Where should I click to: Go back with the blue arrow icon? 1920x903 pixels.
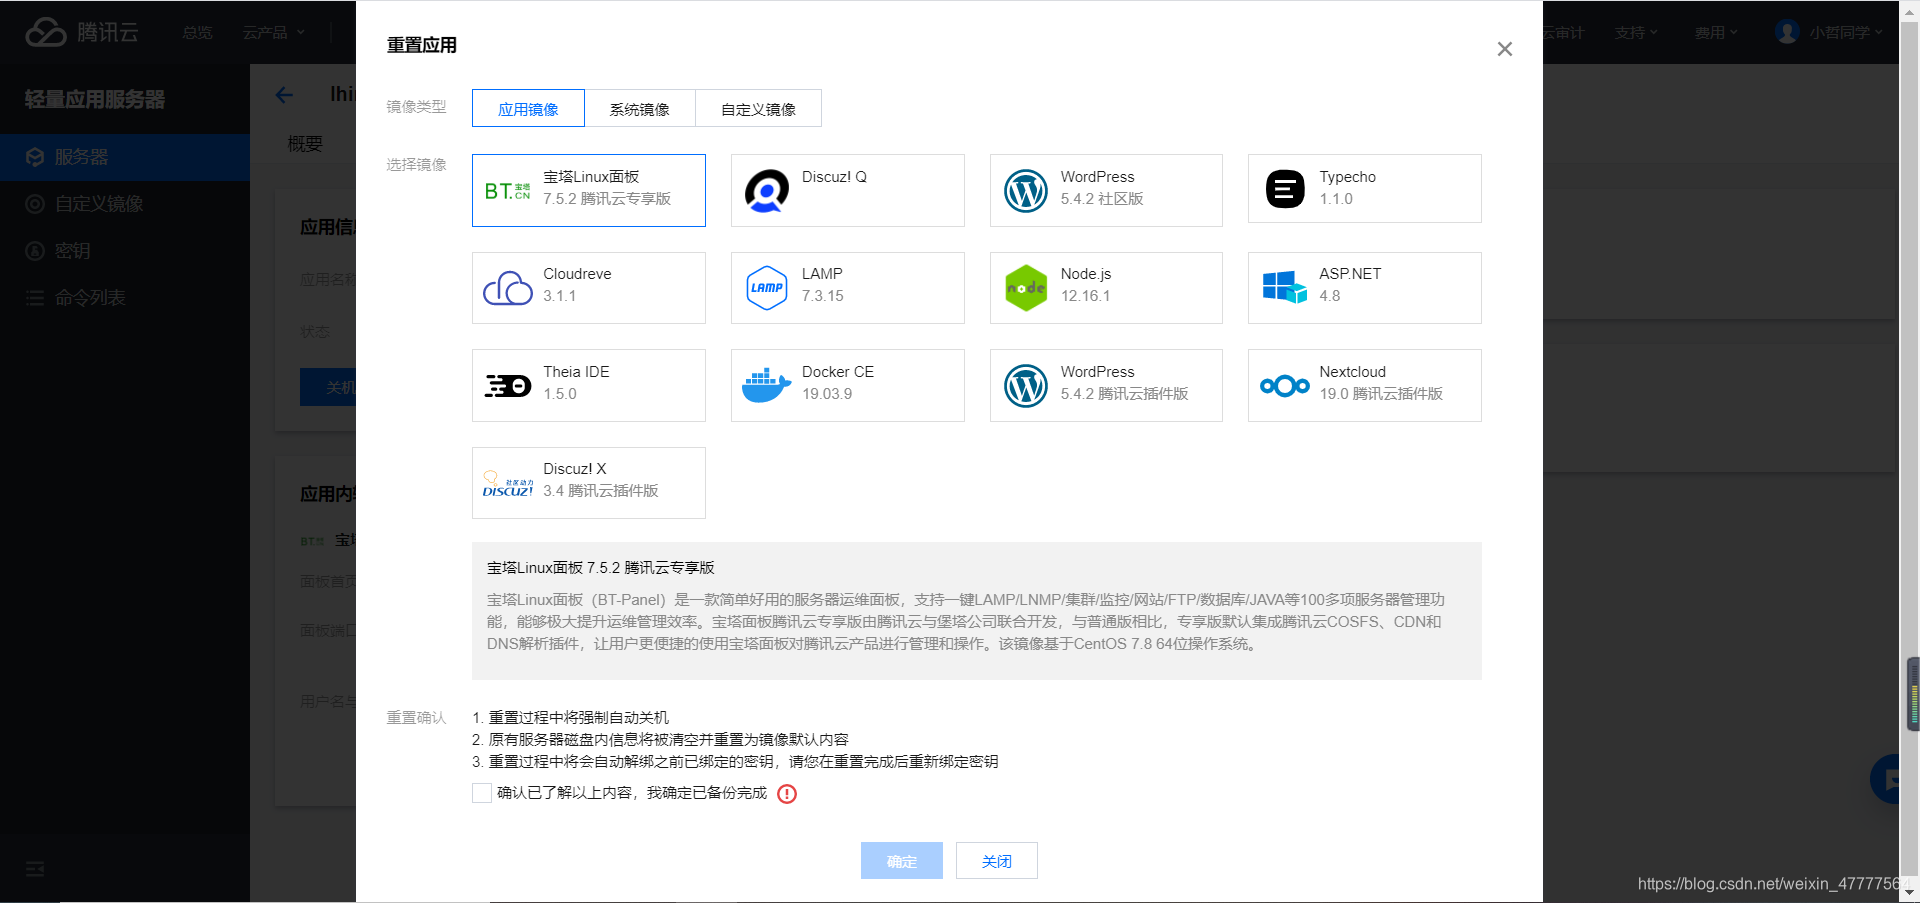tap(284, 95)
